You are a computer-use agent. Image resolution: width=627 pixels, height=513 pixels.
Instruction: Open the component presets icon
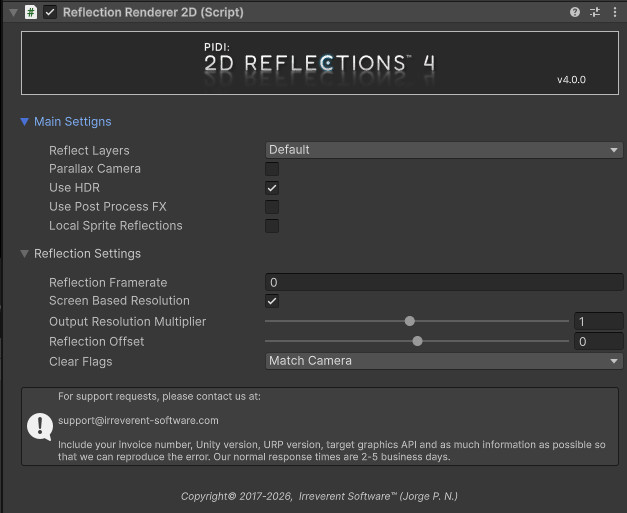tap(595, 12)
